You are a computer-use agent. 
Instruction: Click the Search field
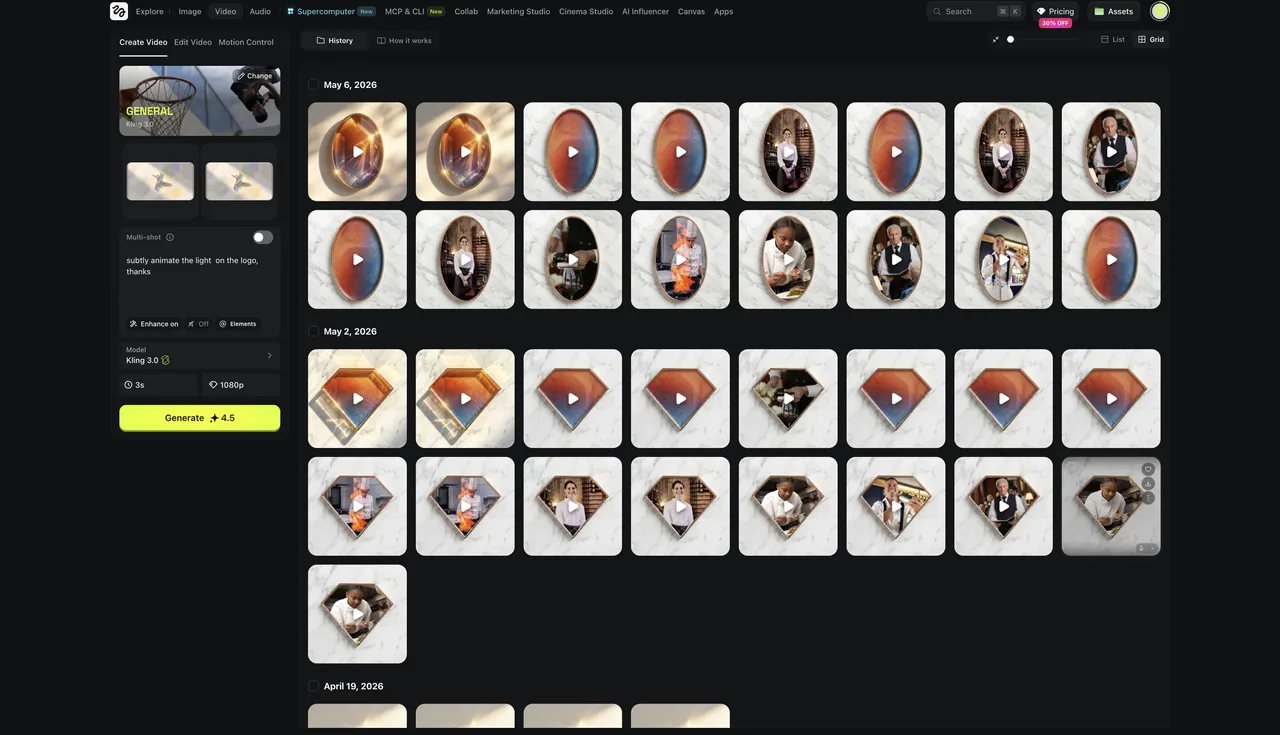coord(974,11)
